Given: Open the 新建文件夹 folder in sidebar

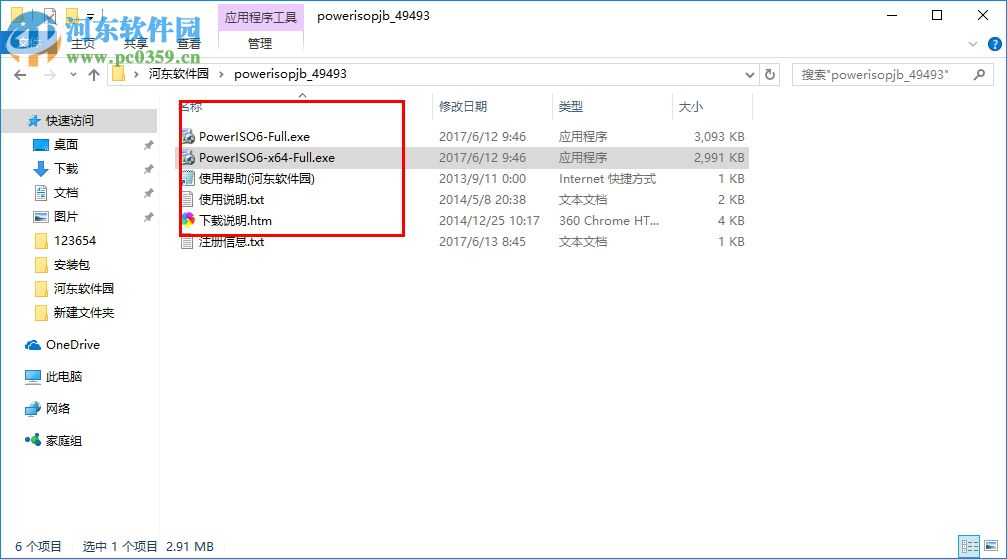Looking at the screenshot, I should coord(83,312).
